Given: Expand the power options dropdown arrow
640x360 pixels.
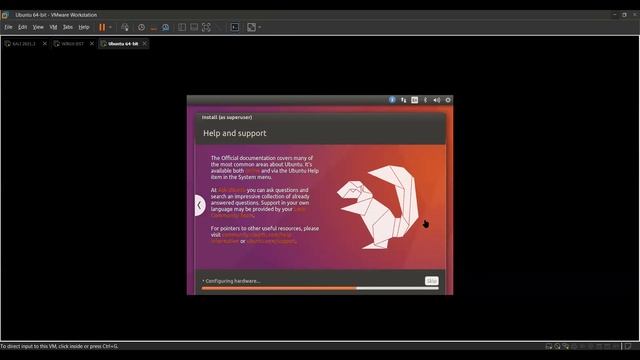Looking at the screenshot, I should click(x=110, y=27).
